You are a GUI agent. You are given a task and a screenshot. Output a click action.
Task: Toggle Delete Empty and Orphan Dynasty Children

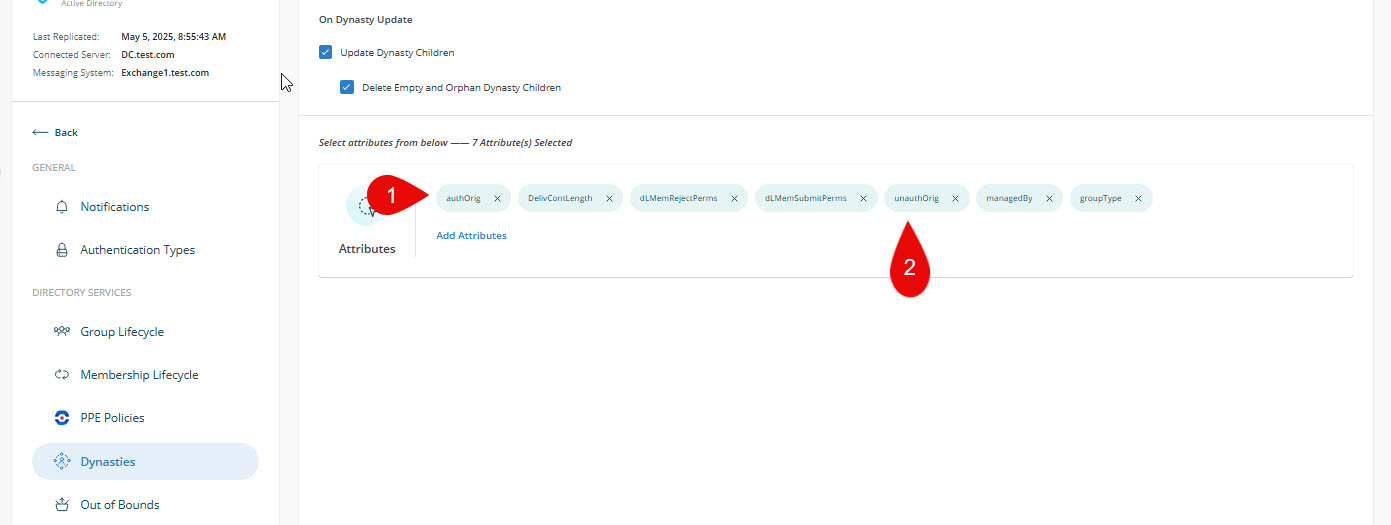(x=347, y=87)
